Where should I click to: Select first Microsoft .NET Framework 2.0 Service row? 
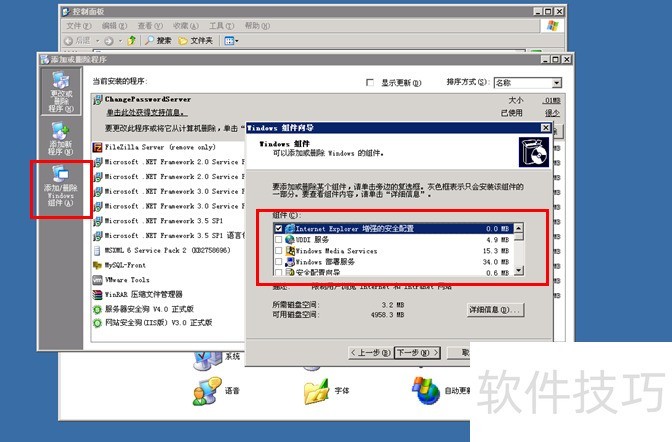tap(168, 162)
